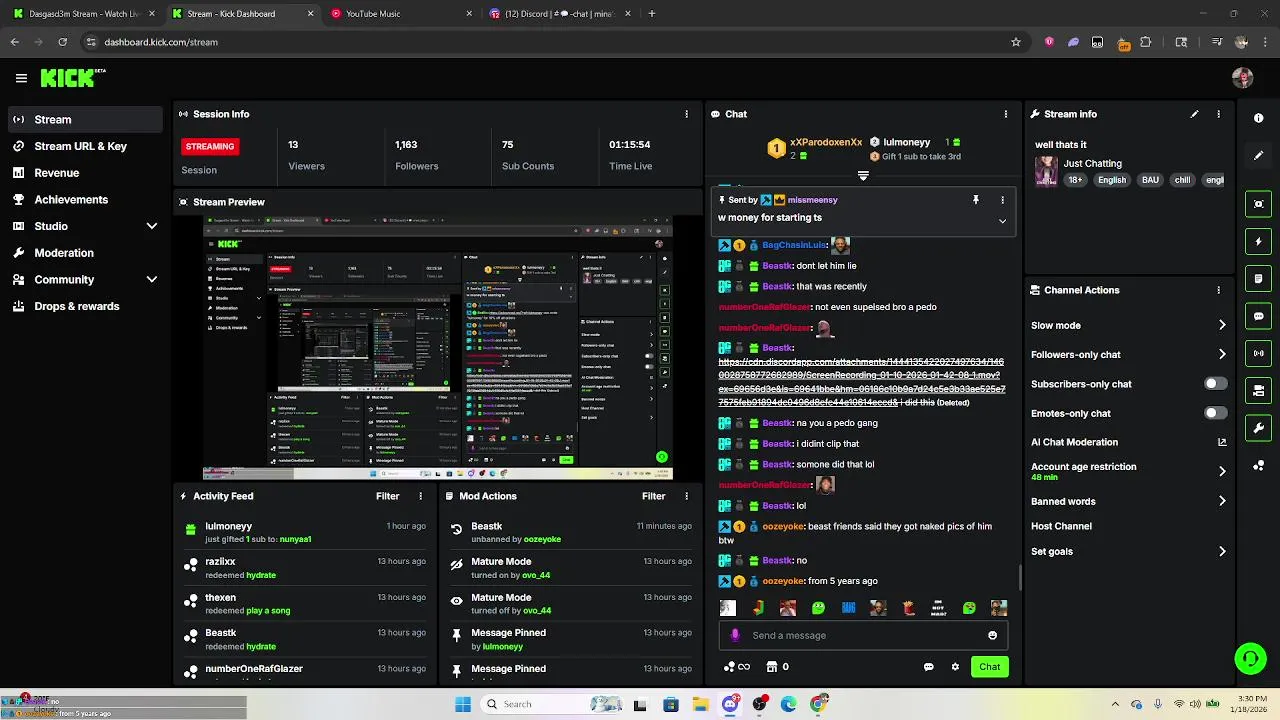Viewport: 1280px width, 720px height.
Task: Toggle Subscribers-only chat
Action: click(x=1215, y=384)
